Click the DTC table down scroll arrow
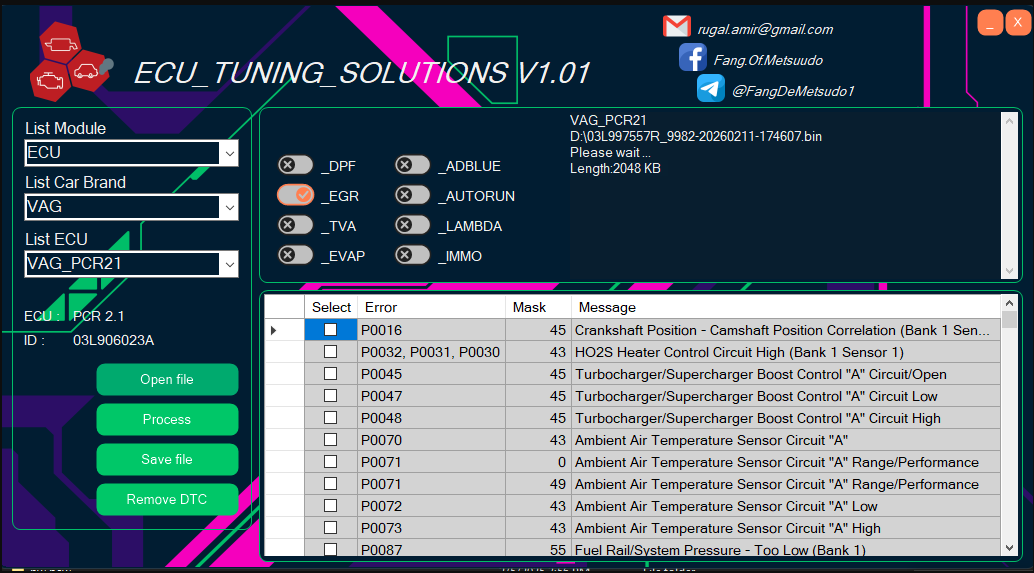Screen dimensions: 1034x573 click(x=1009, y=547)
